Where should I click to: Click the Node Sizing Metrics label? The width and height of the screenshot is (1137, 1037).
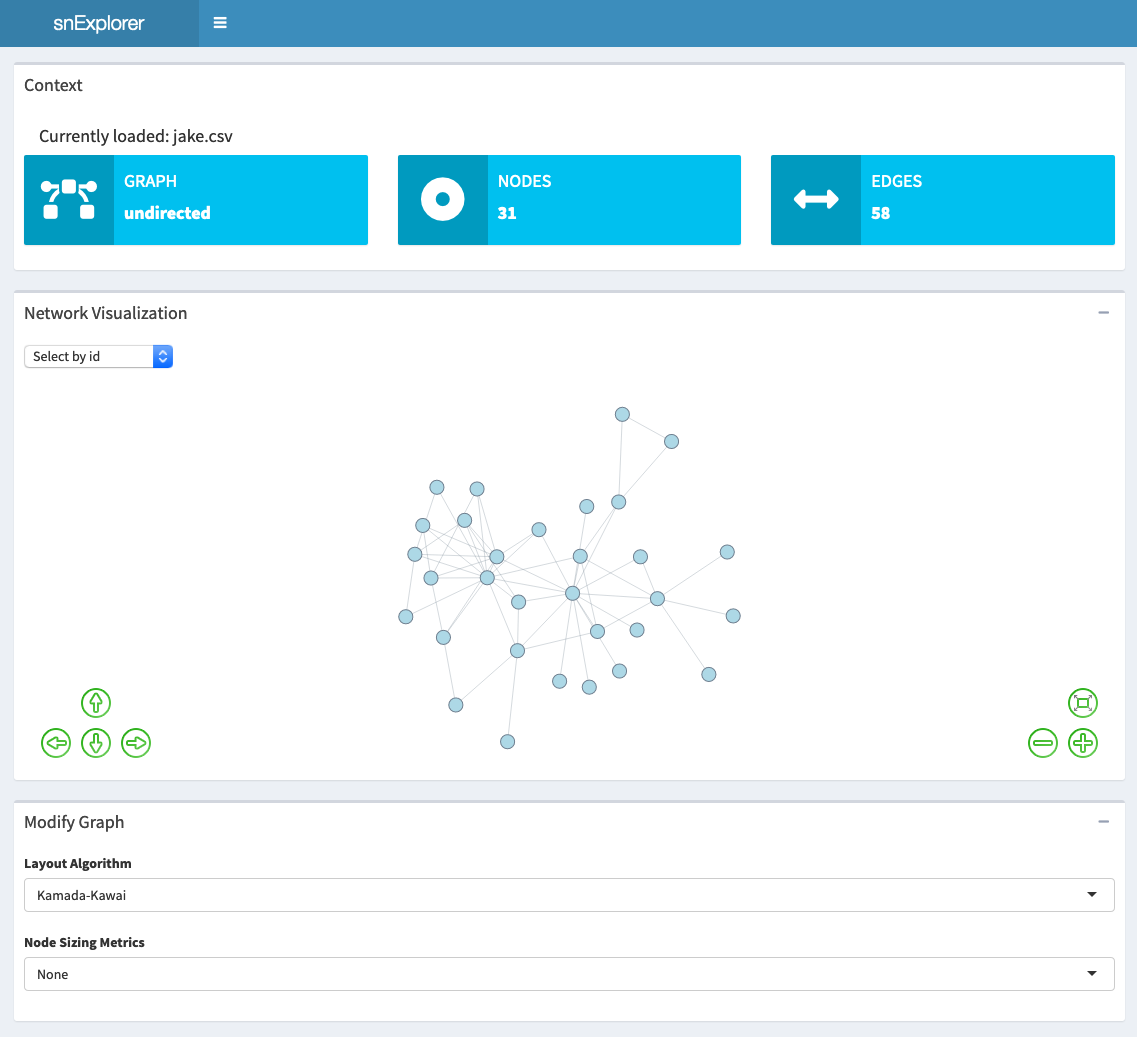click(x=84, y=942)
